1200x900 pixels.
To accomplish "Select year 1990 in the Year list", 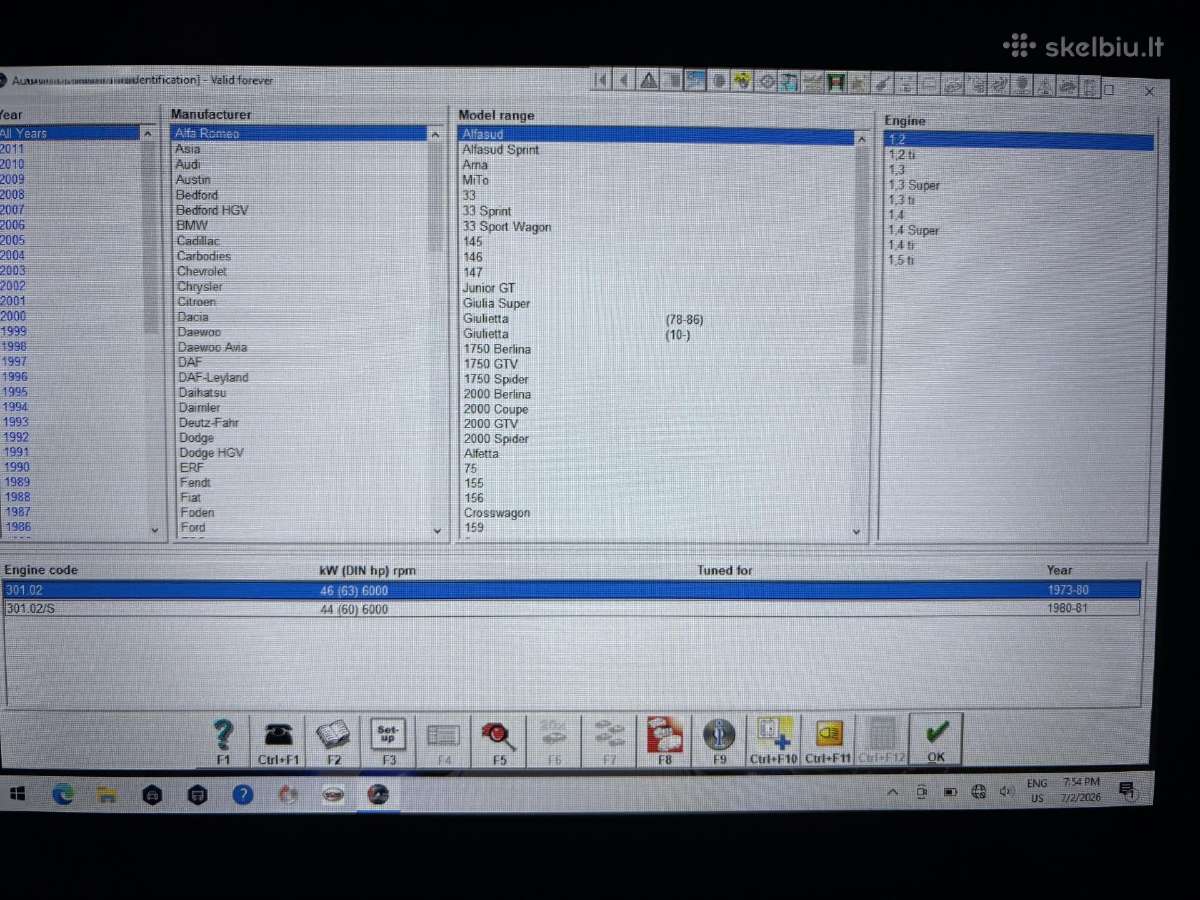I will (16, 467).
